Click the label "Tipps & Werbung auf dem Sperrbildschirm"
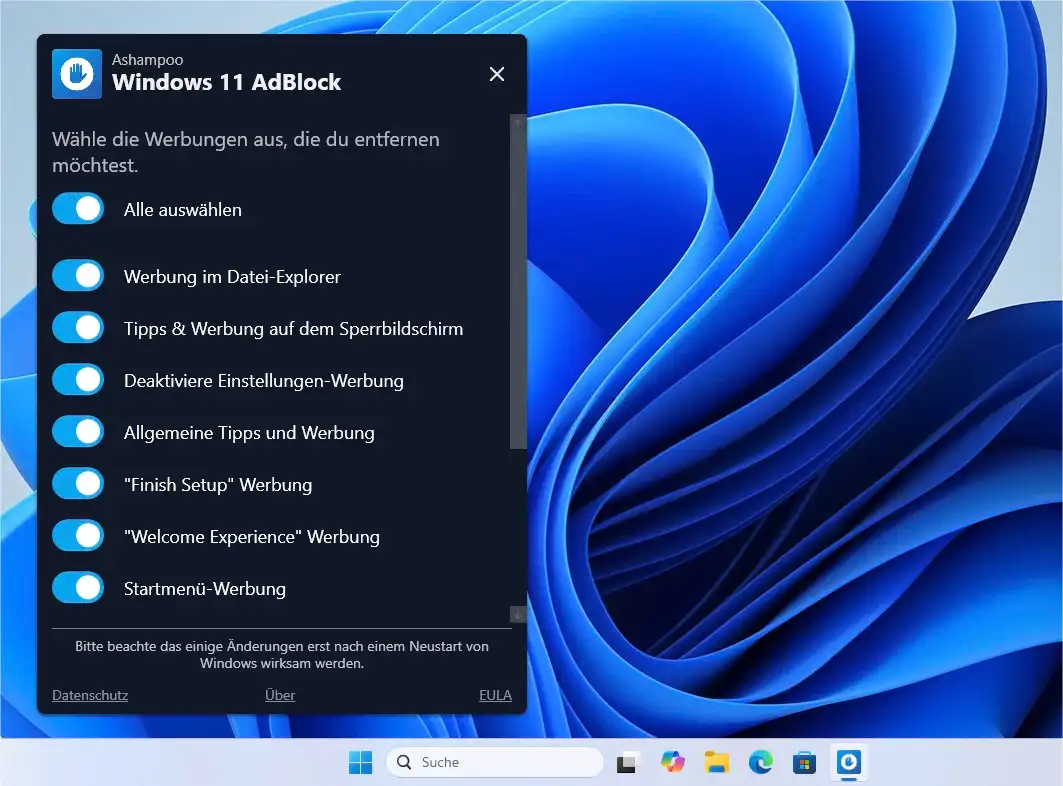 [294, 329]
